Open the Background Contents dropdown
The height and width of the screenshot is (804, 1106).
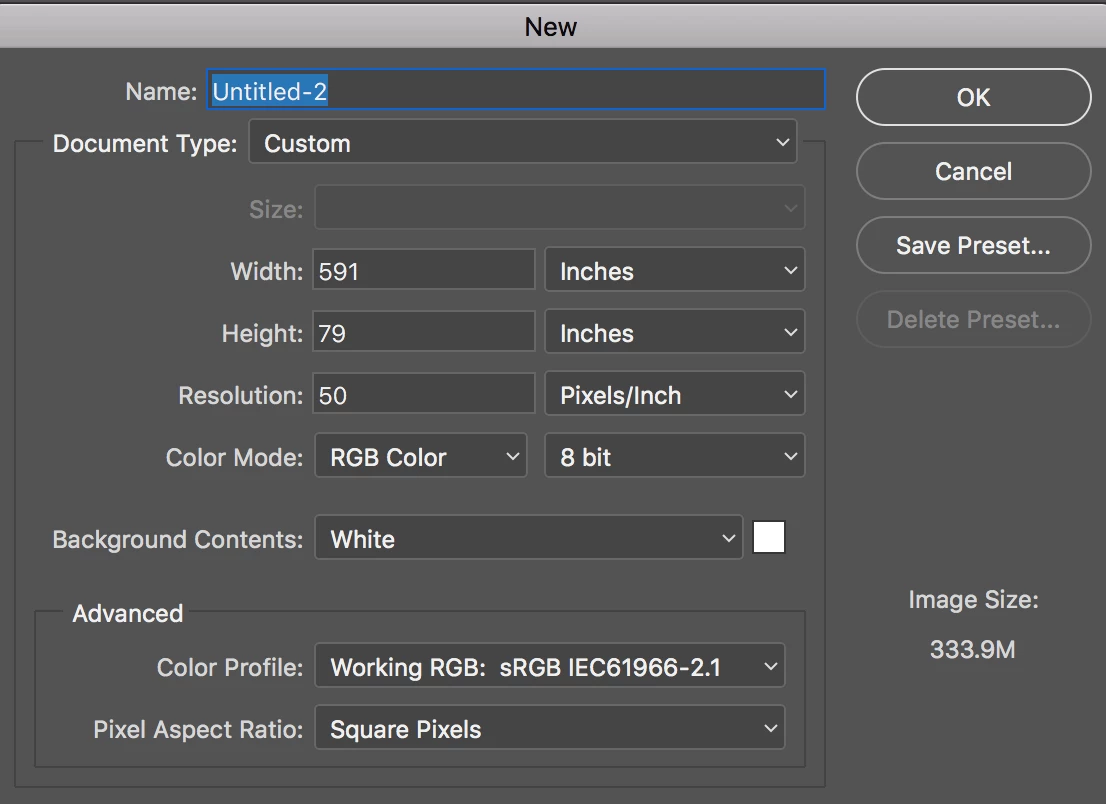pyautogui.click(x=528, y=539)
